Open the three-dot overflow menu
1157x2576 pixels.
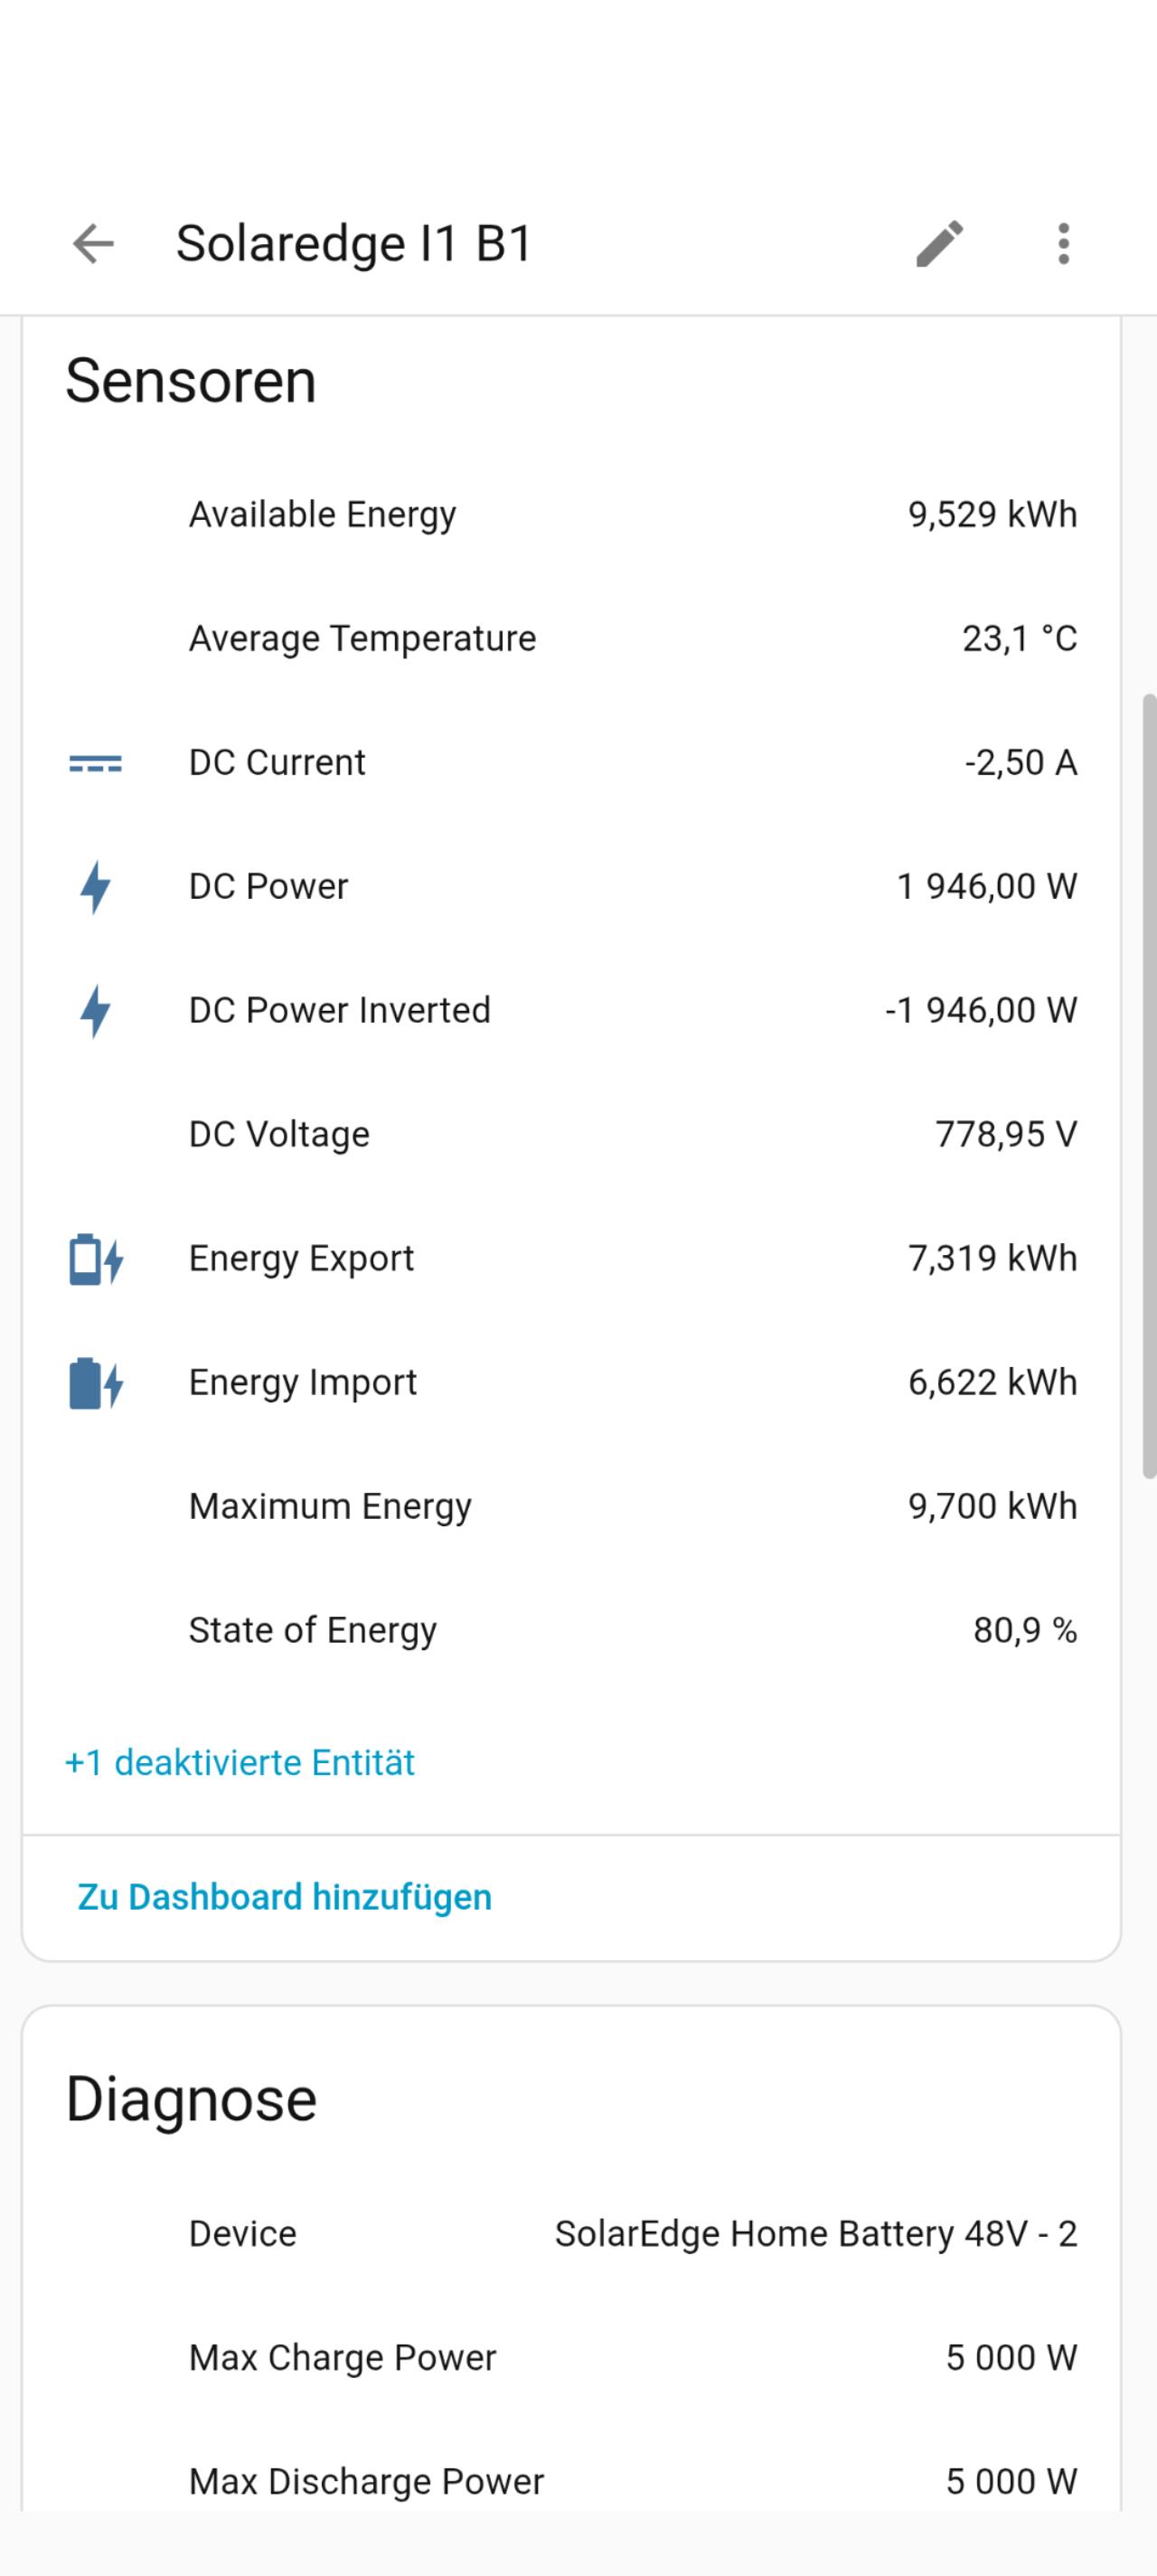pos(1063,243)
